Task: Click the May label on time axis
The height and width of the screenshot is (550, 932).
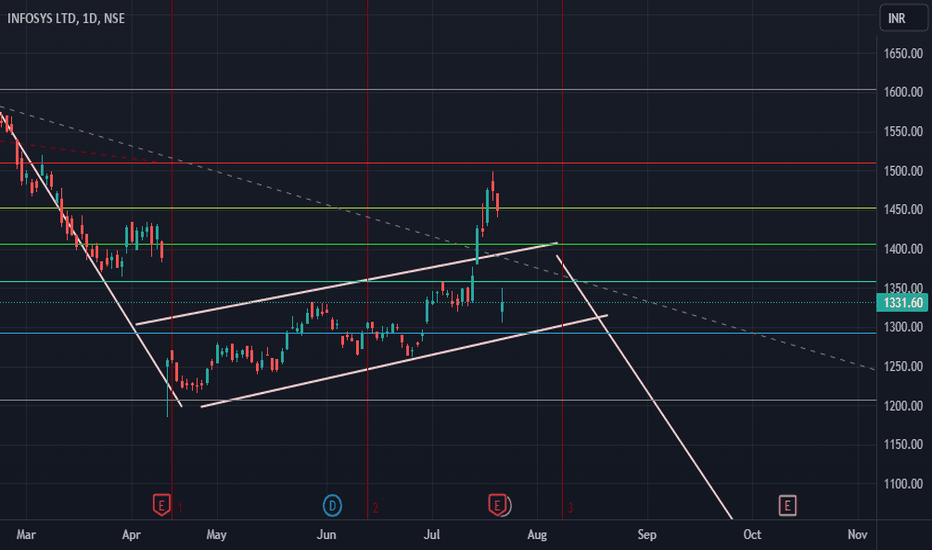Action: click(216, 535)
